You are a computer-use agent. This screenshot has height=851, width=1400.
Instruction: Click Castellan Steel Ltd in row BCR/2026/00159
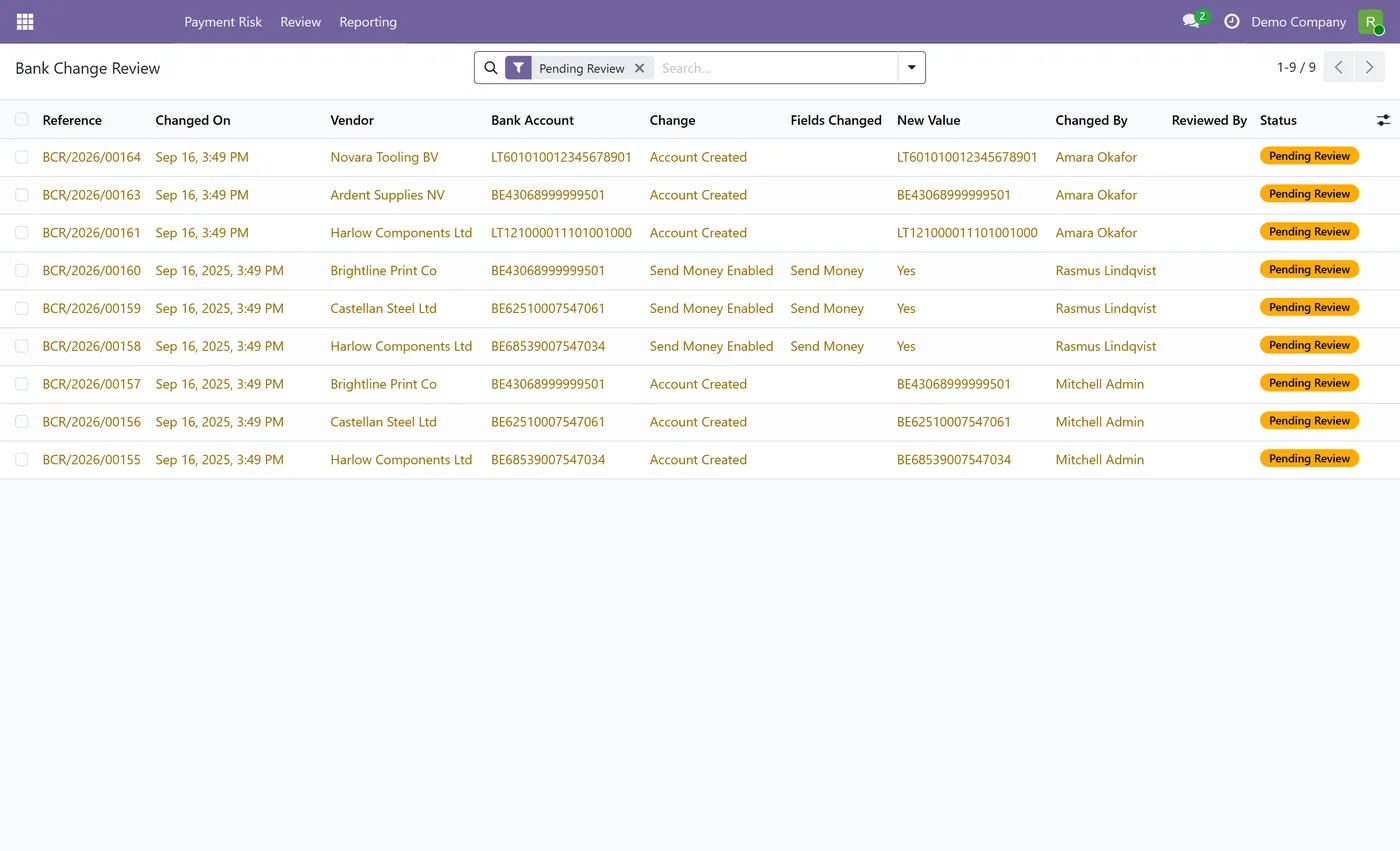[383, 308]
